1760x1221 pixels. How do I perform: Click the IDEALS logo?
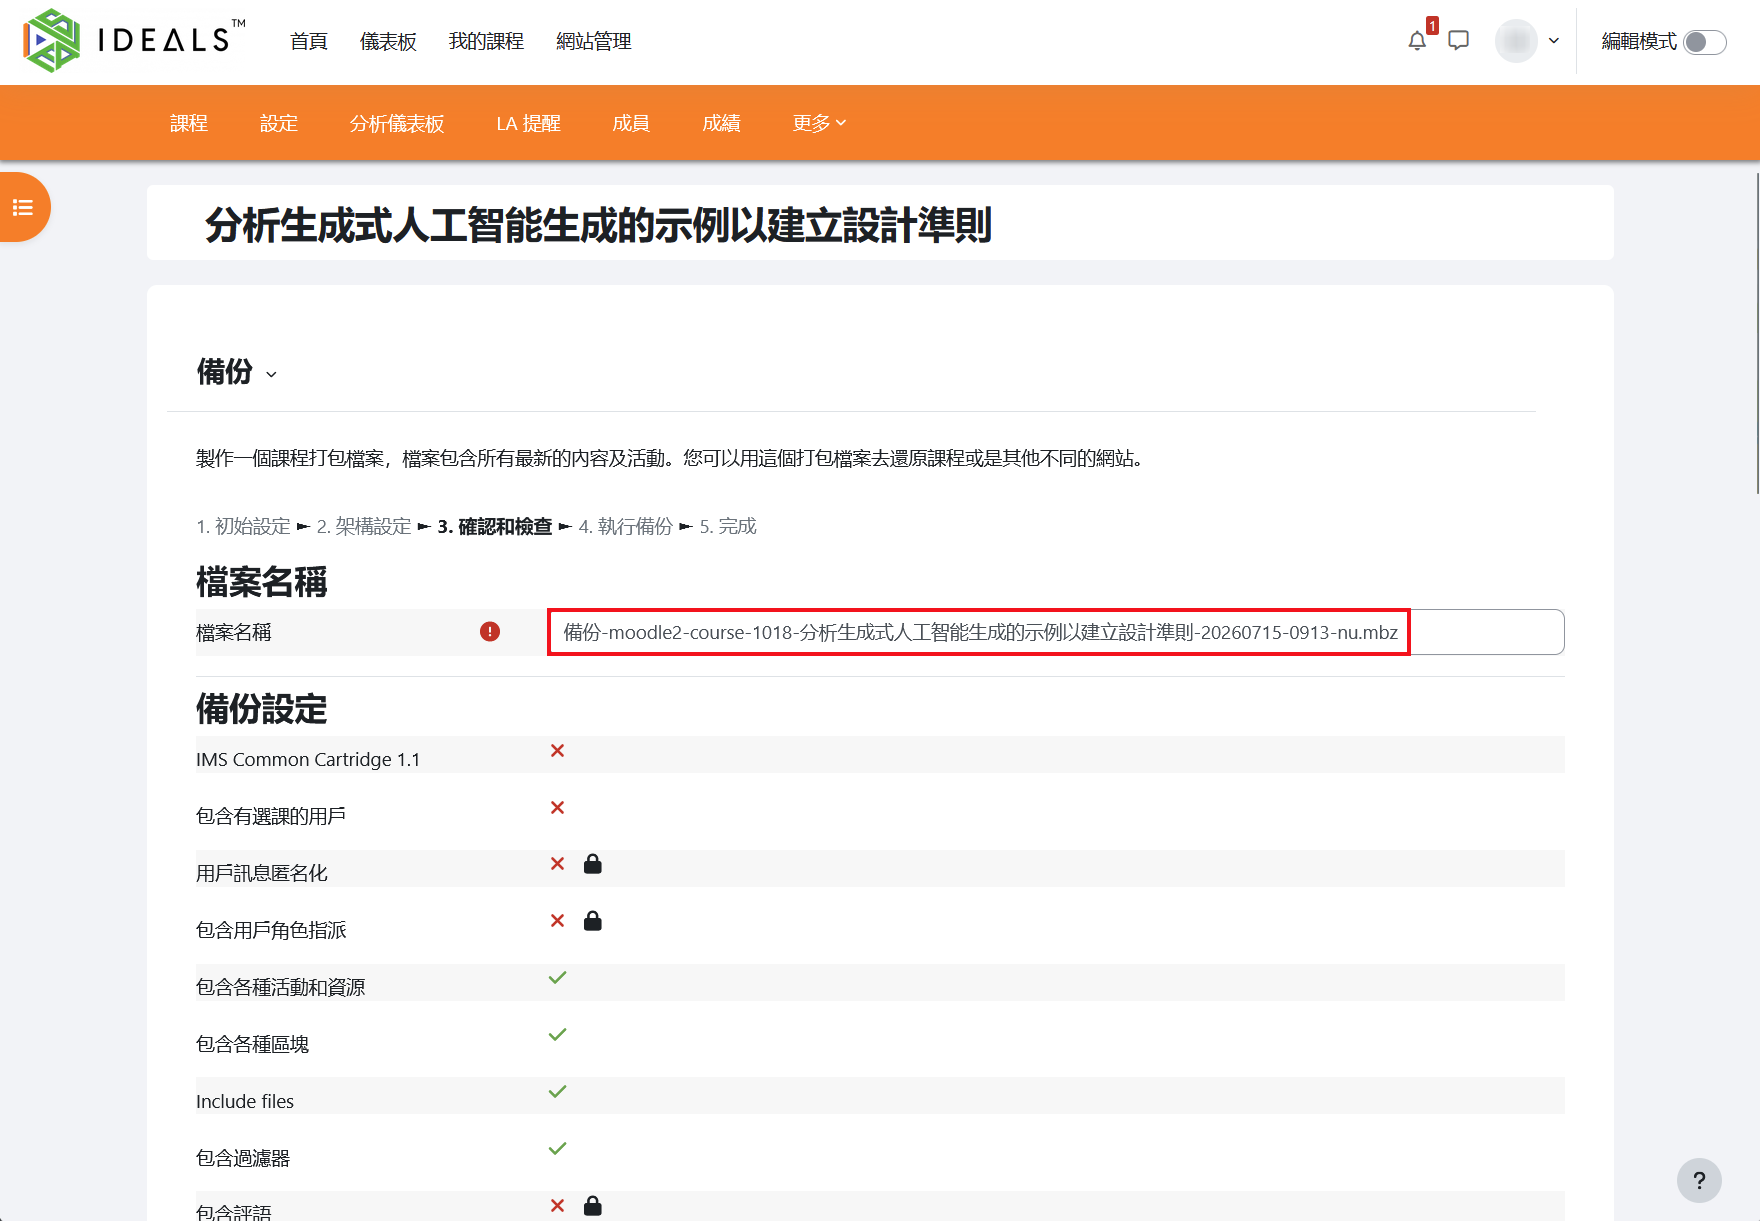click(134, 41)
